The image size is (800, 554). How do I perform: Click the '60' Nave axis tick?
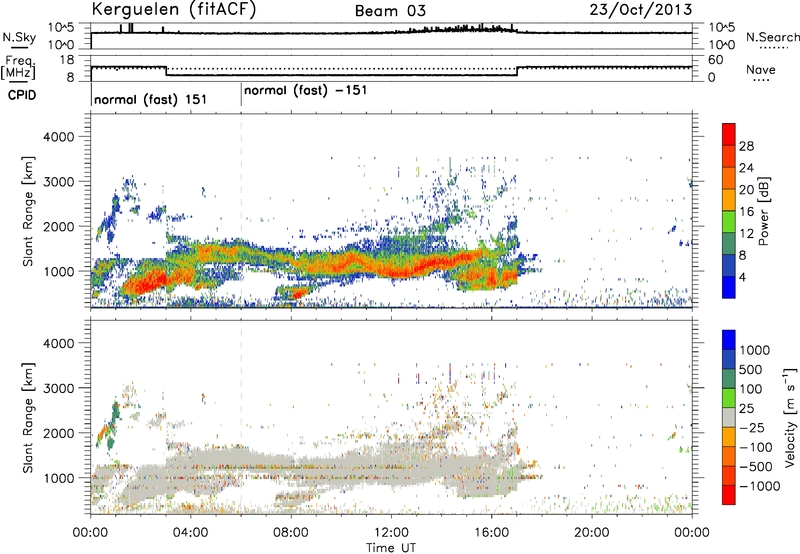[715, 60]
